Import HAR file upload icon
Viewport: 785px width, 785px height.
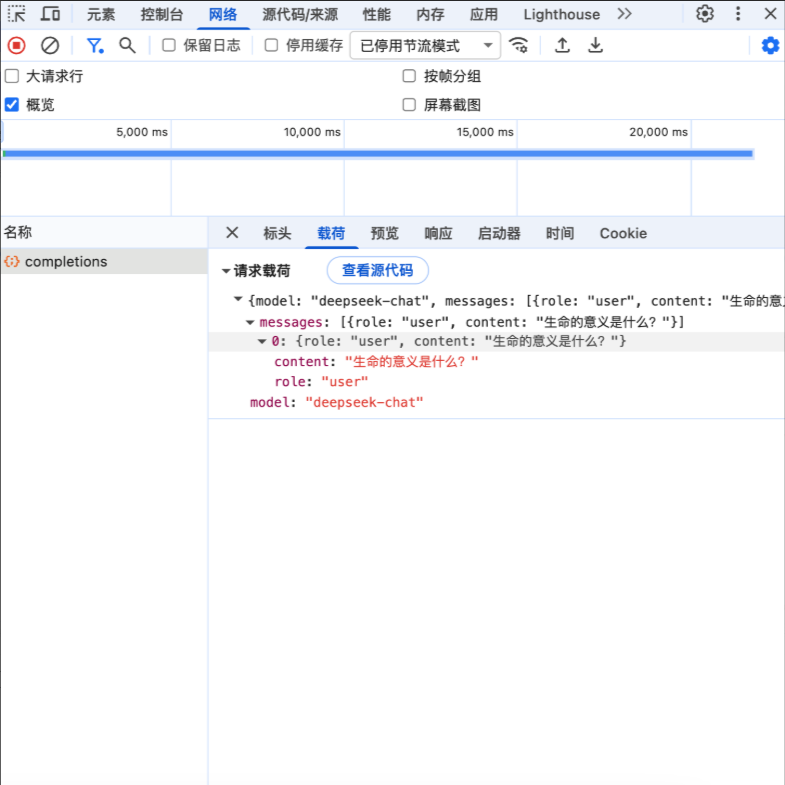click(562, 46)
